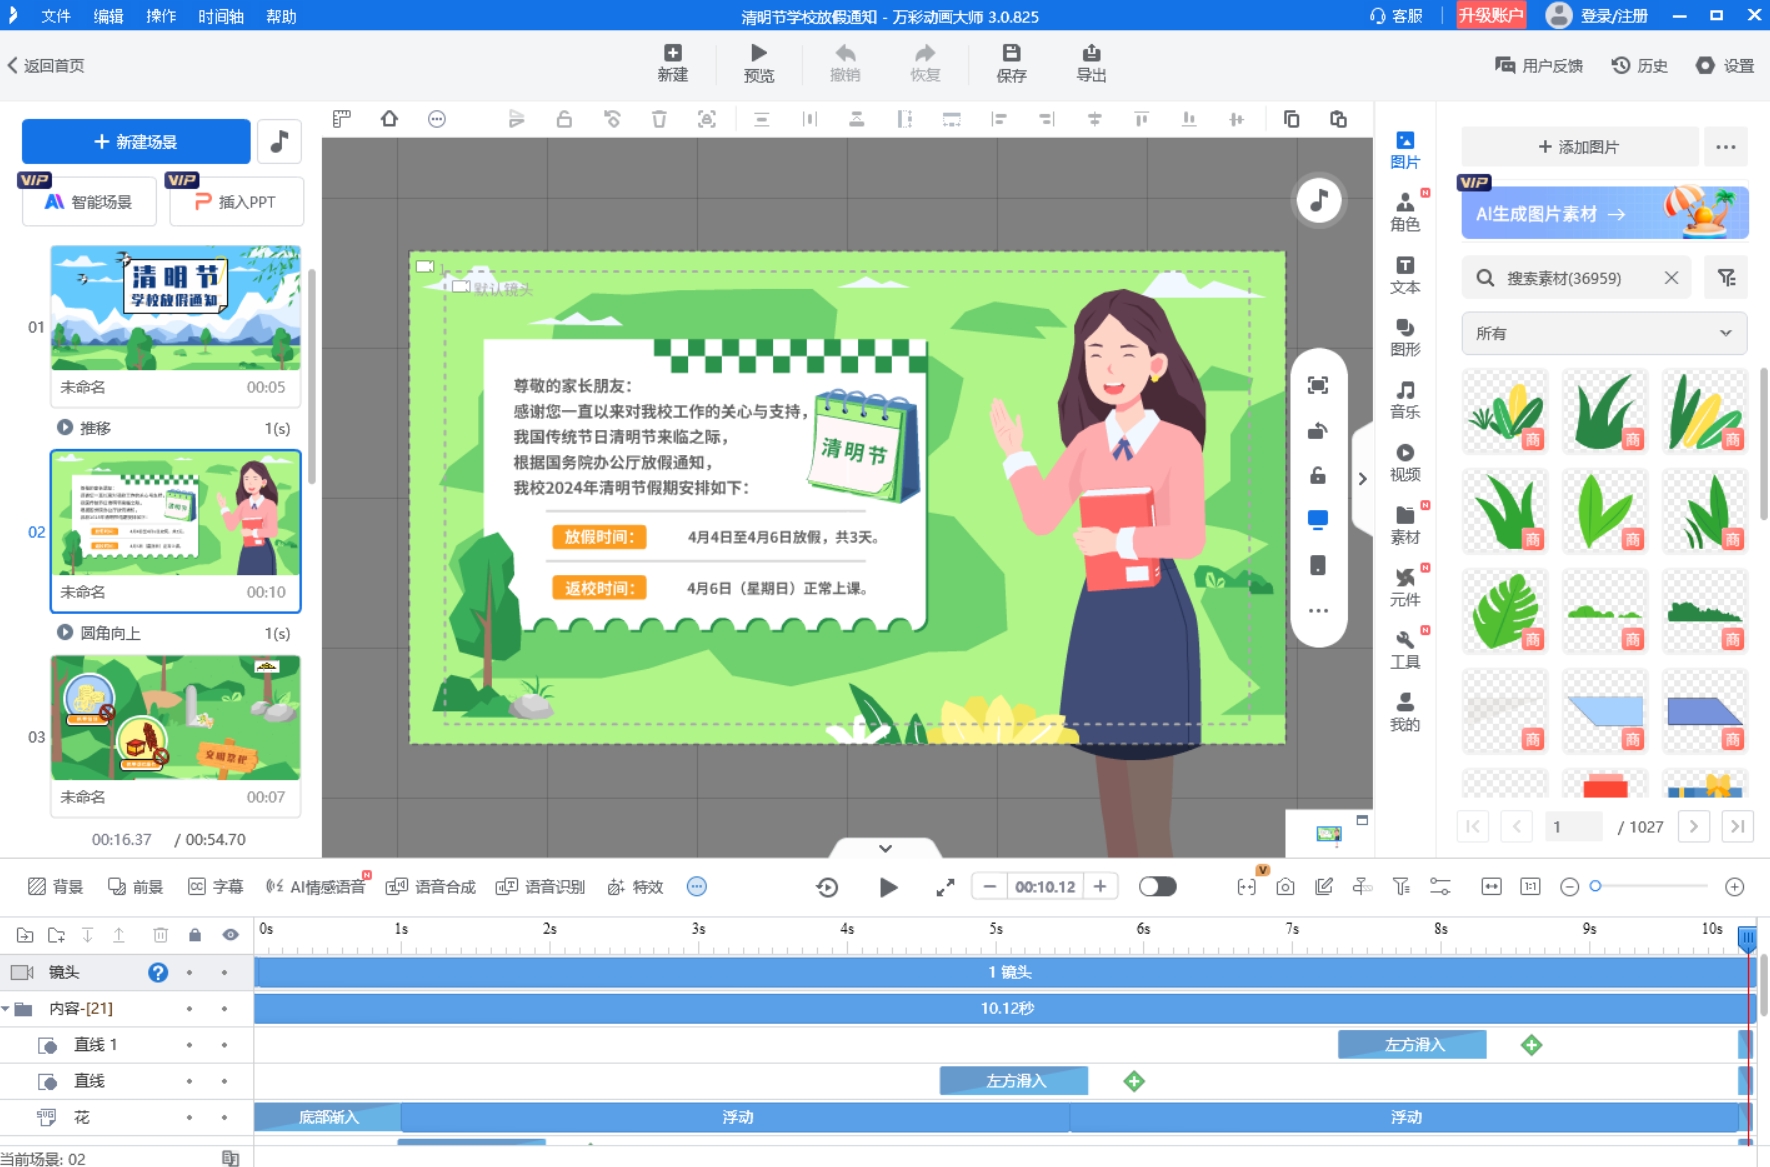Click the Export (导出) icon
The height and width of the screenshot is (1167, 1770).
tap(1090, 63)
